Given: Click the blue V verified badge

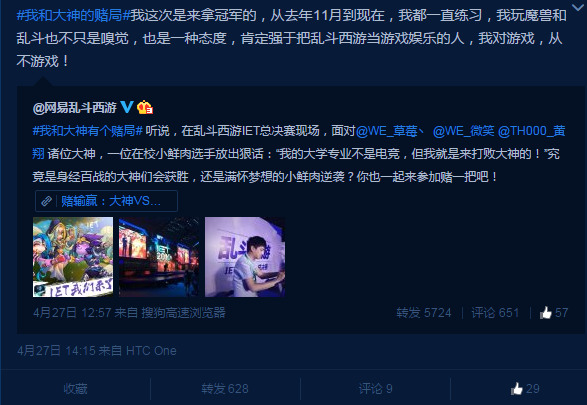Looking at the screenshot, I should [127, 107].
